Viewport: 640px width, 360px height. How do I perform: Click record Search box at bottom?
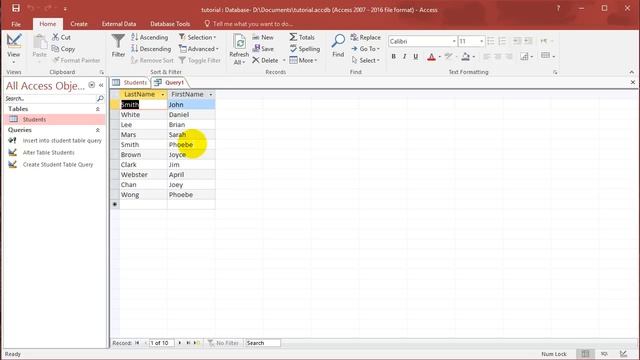(262, 343)
